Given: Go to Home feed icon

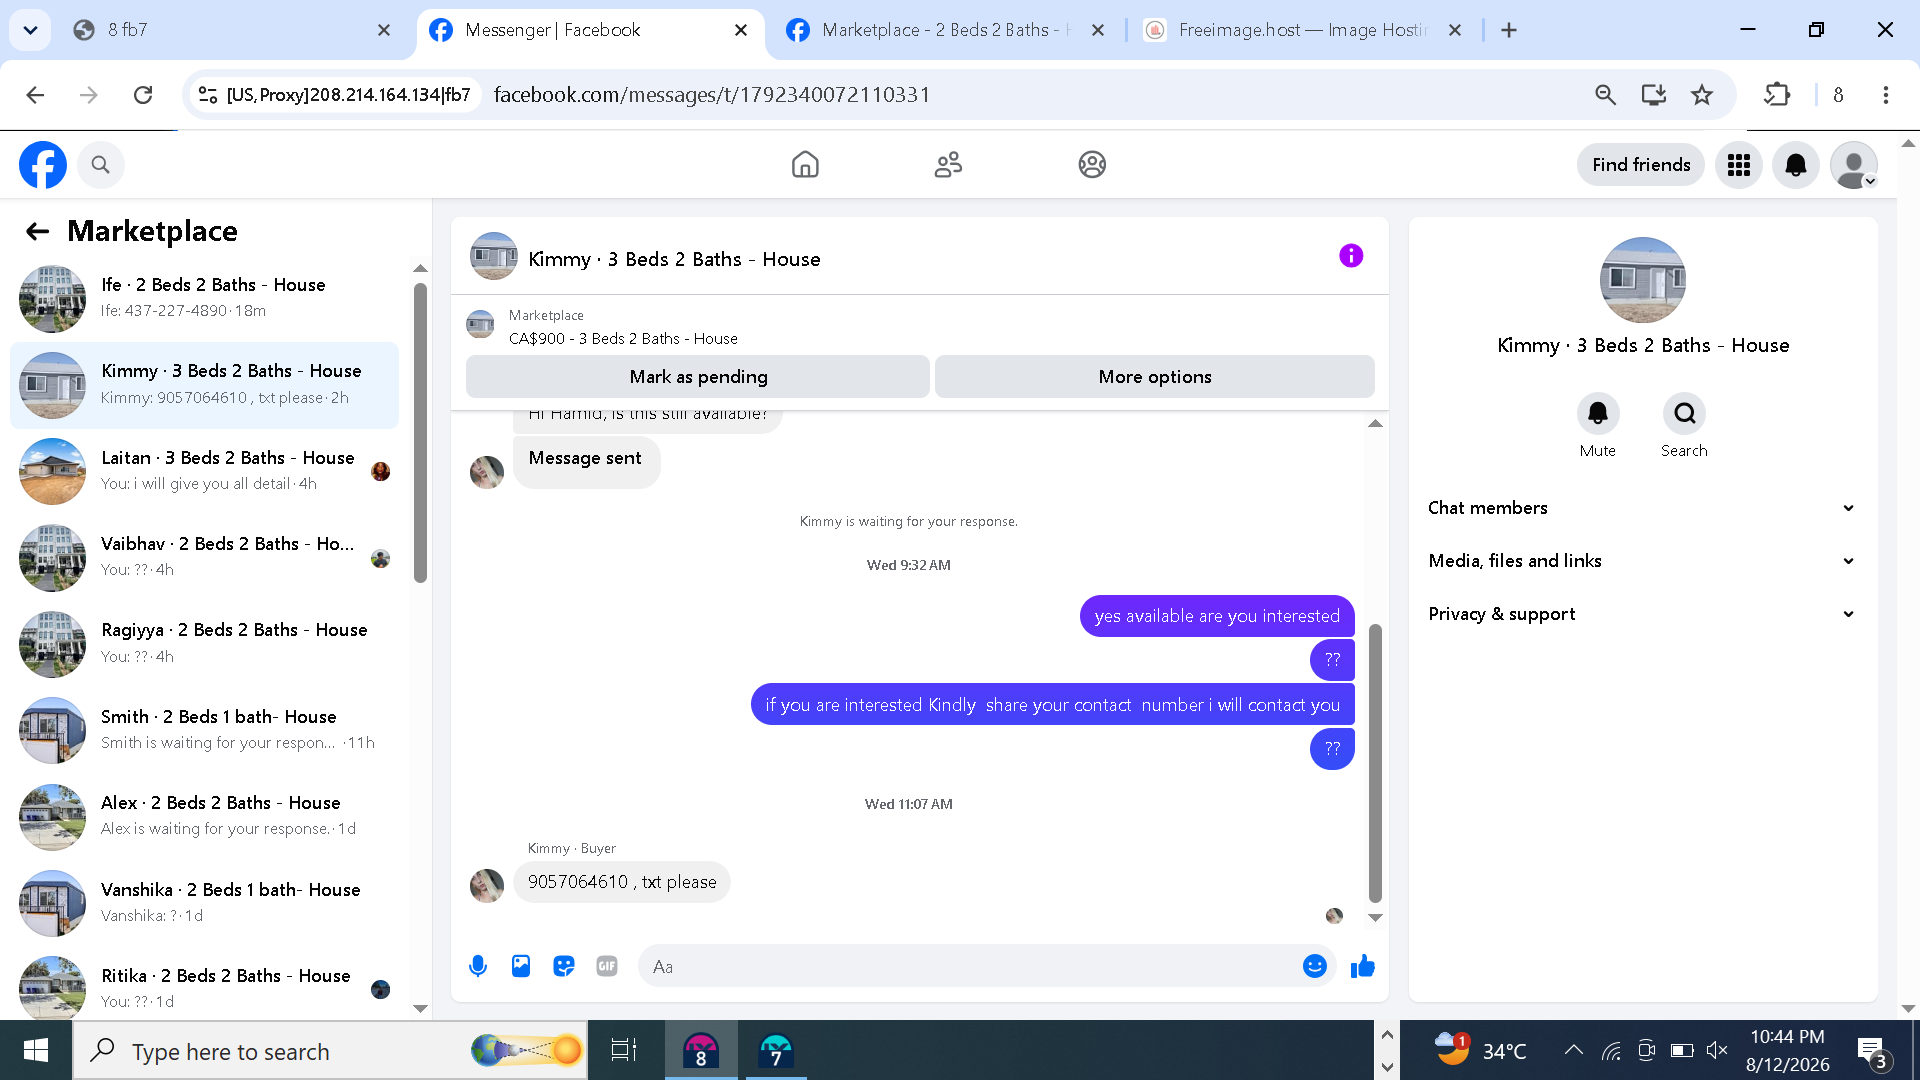Looking at the screenshot, I should [805, 165].
